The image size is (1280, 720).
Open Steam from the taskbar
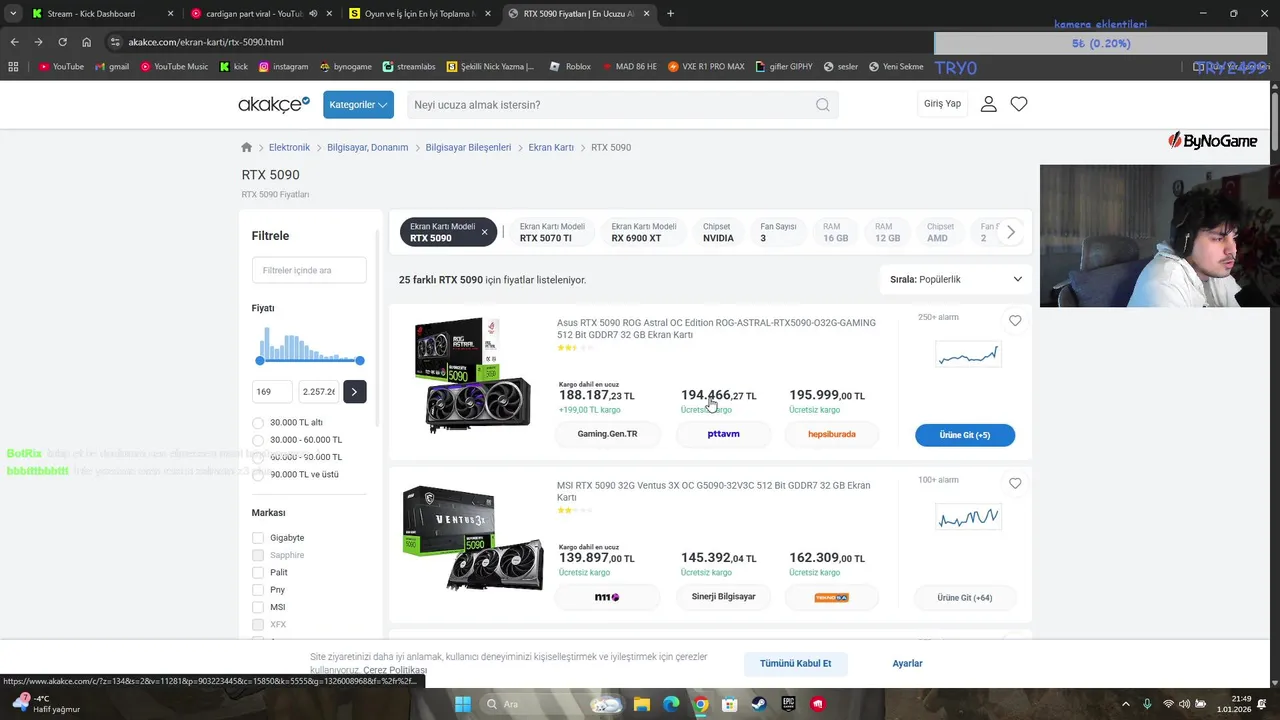pos(759,704)
